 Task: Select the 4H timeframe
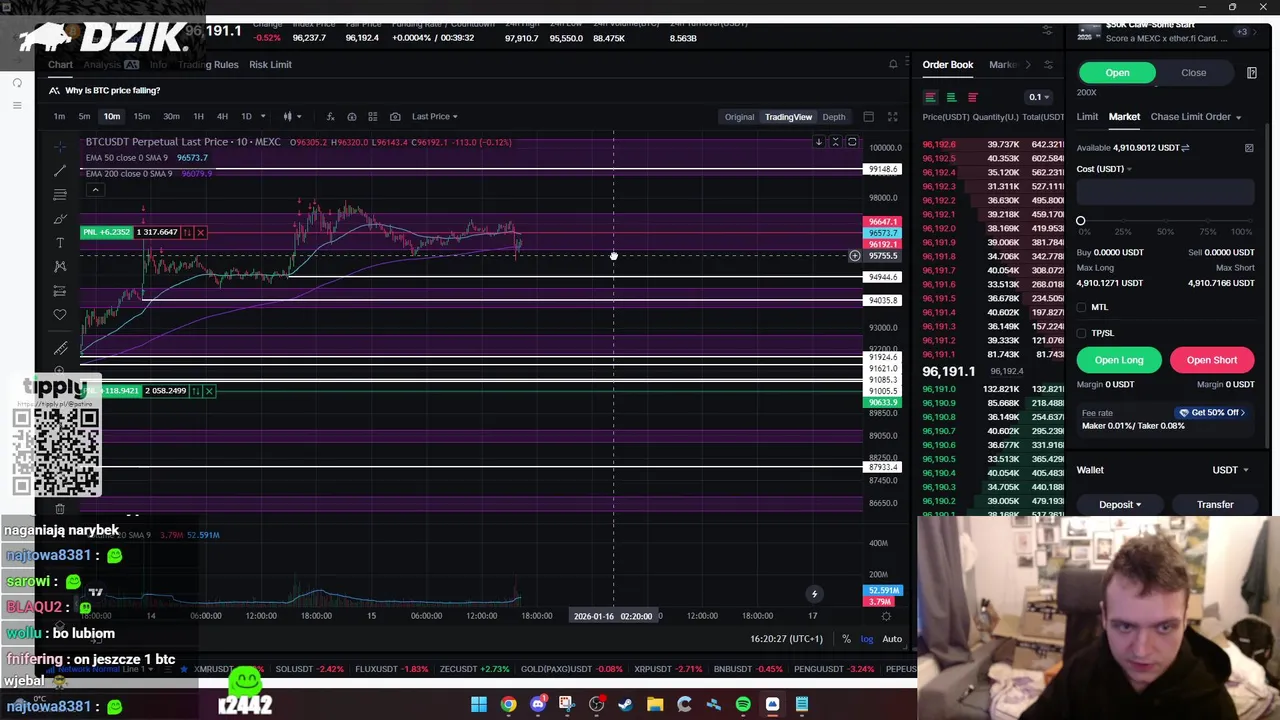(x=222, y=117)
